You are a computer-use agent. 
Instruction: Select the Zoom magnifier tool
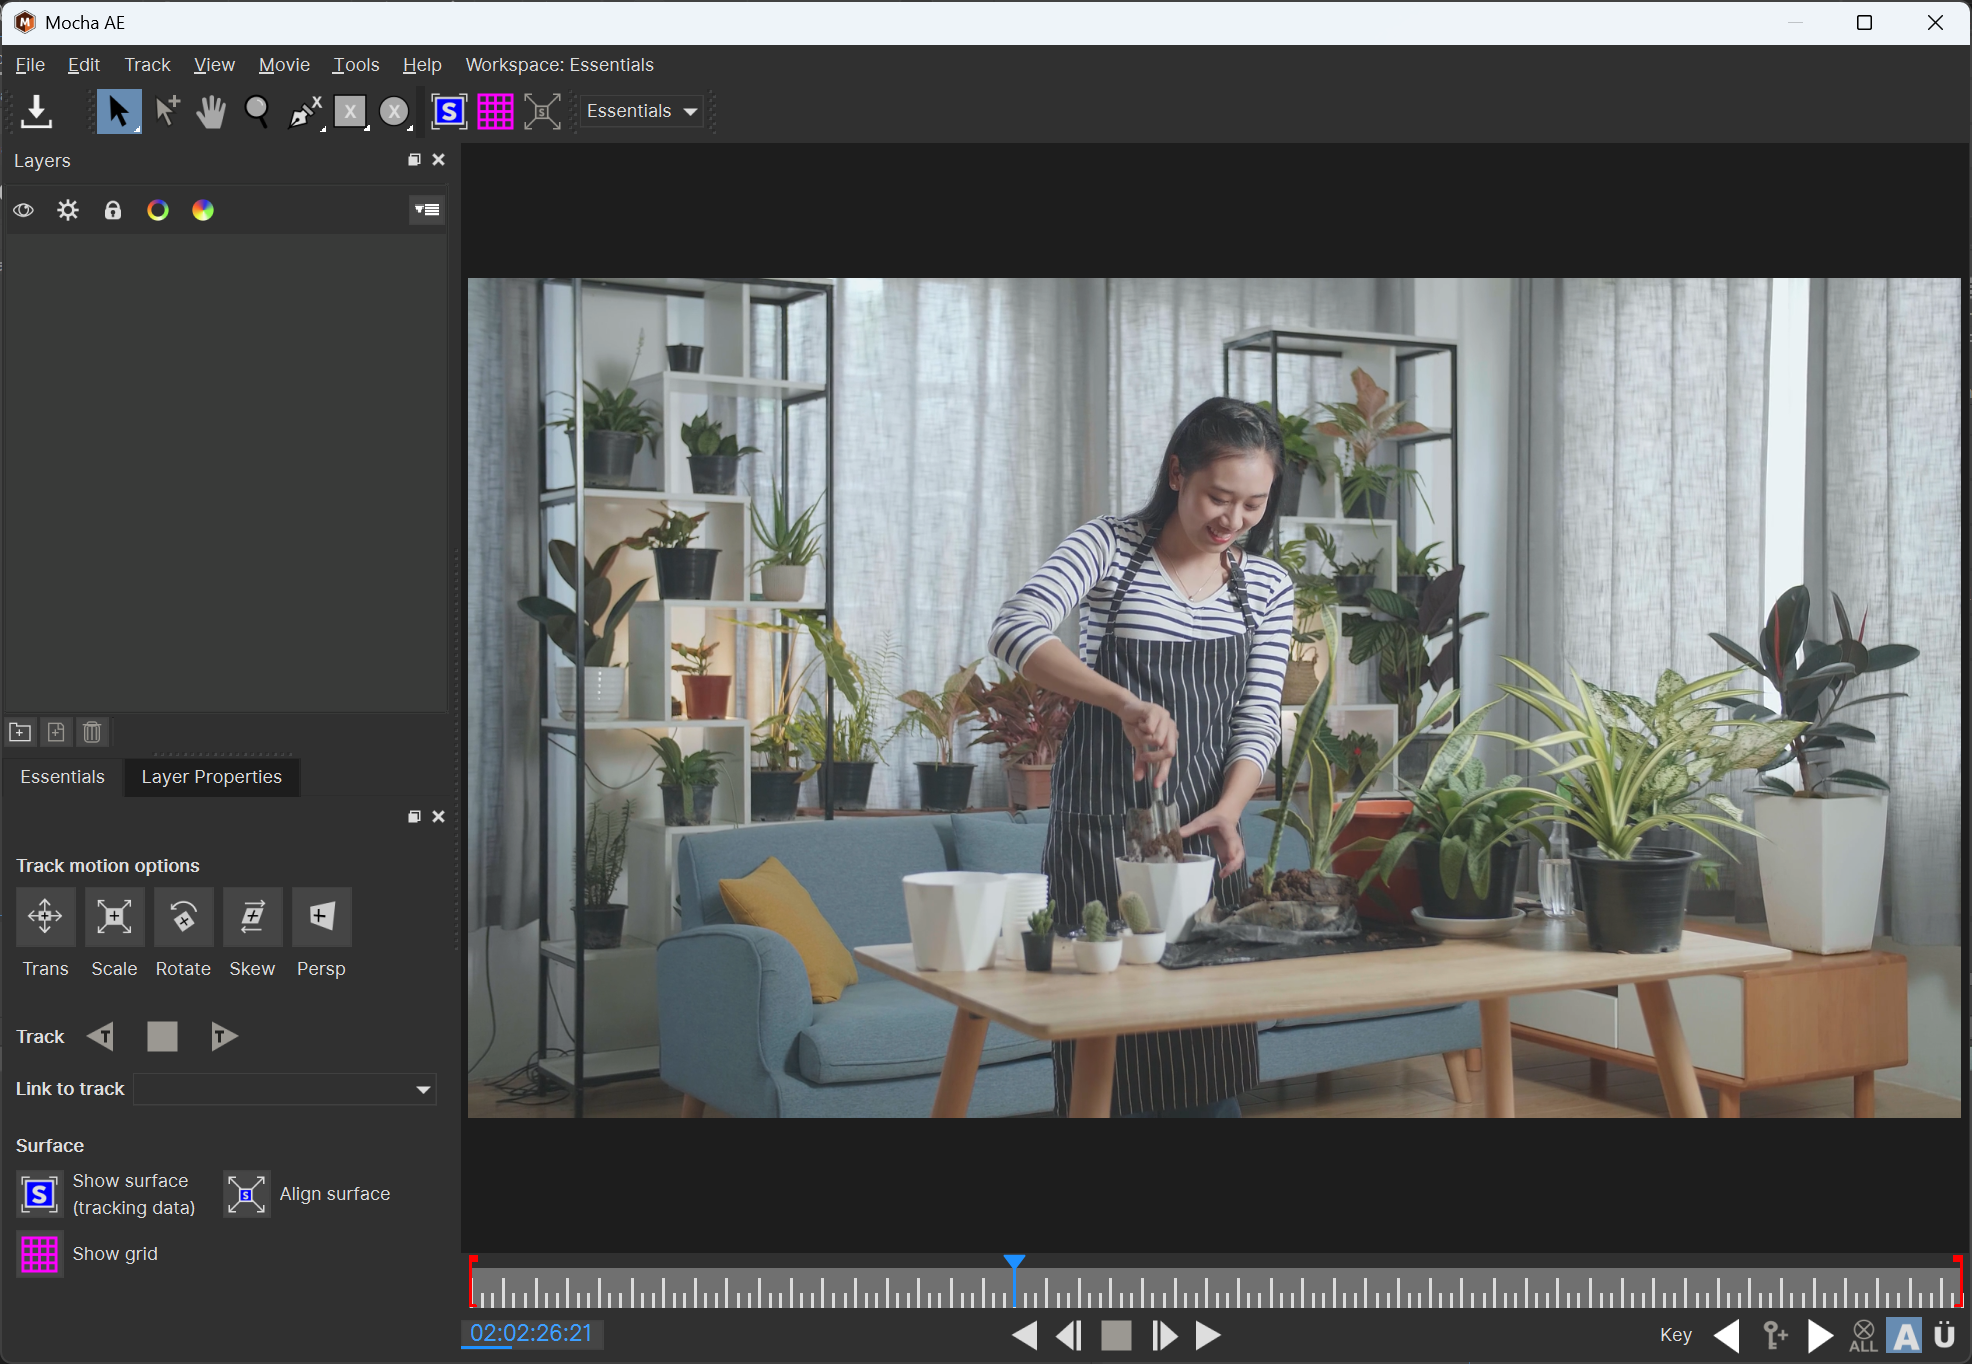point(257,111)
